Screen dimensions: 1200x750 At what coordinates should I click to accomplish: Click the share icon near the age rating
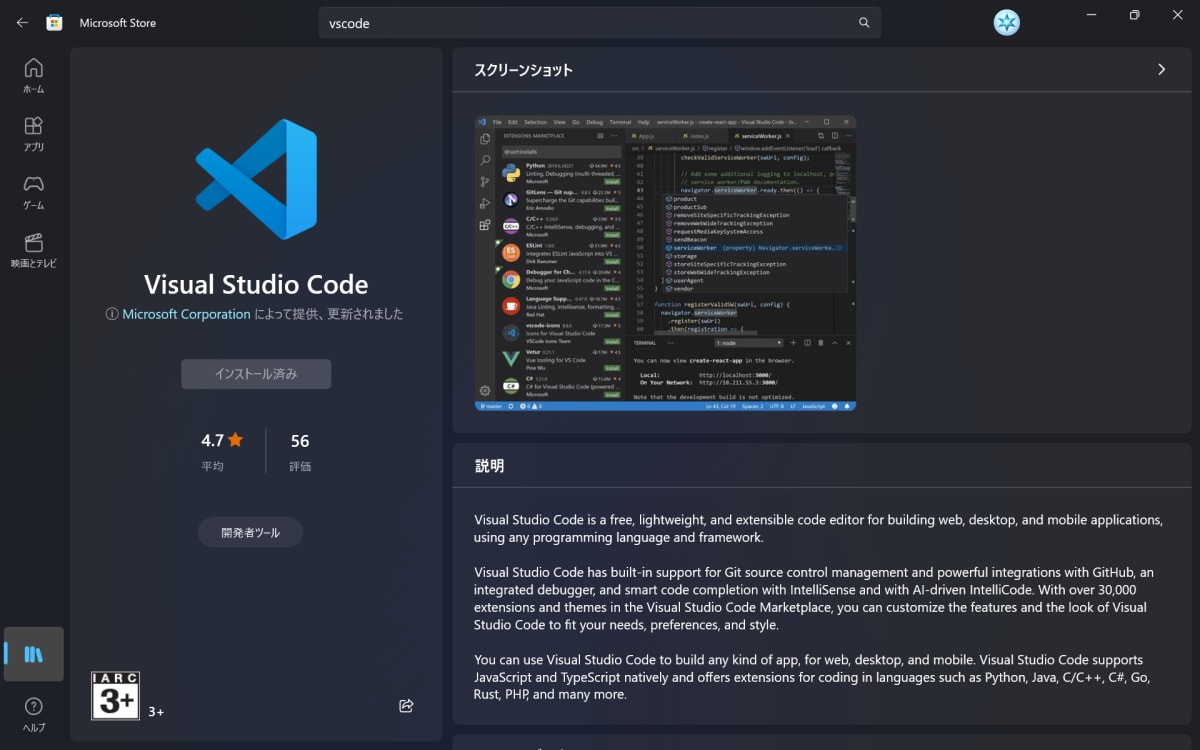tap(406, 705)
